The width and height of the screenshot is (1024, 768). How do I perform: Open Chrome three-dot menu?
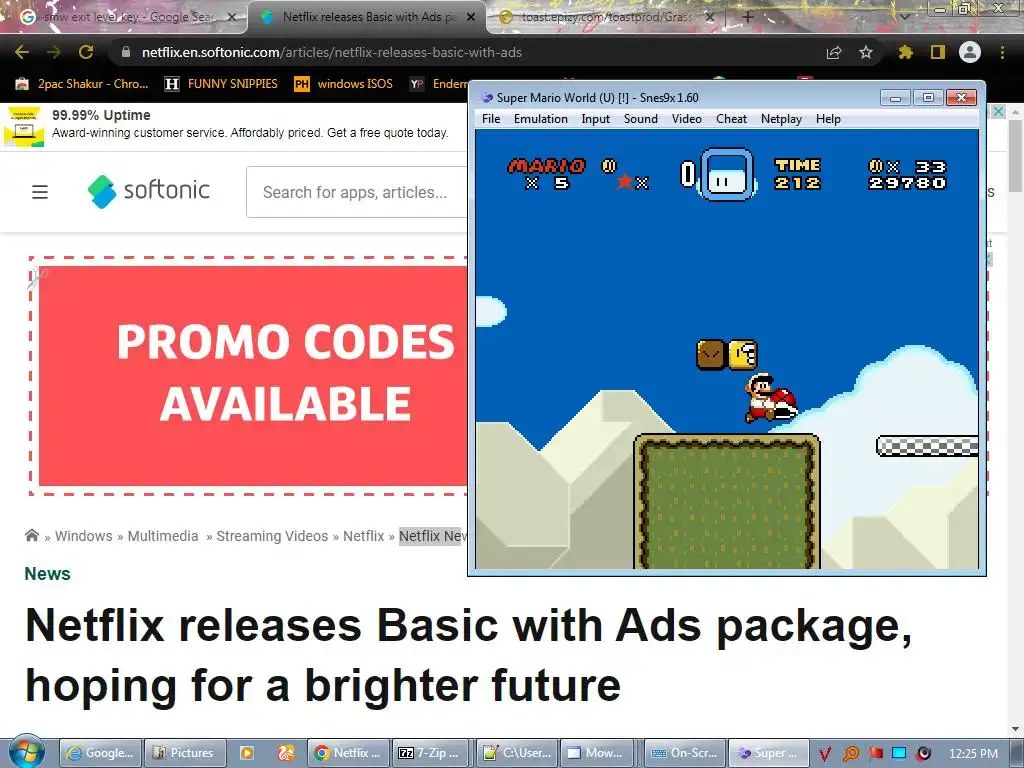(x=1002, y=52)
